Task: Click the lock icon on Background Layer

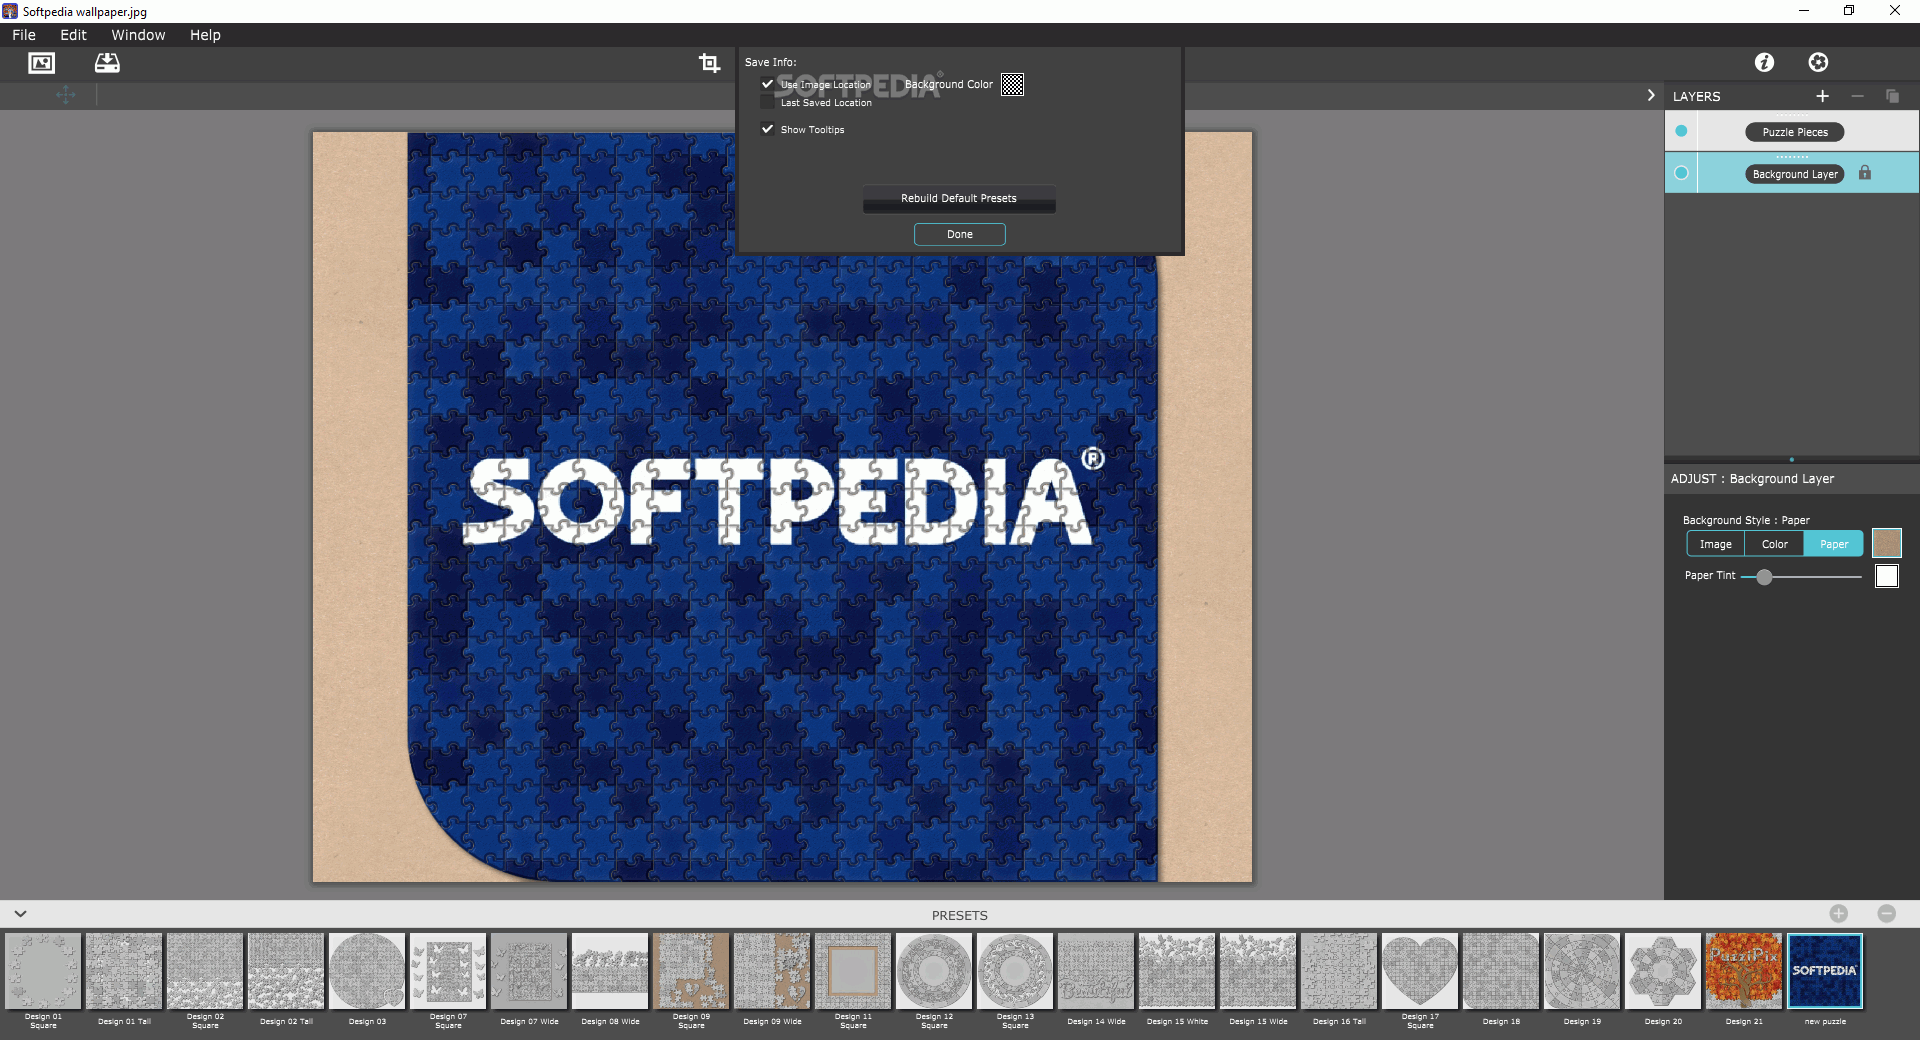Action: [1865, 173]
